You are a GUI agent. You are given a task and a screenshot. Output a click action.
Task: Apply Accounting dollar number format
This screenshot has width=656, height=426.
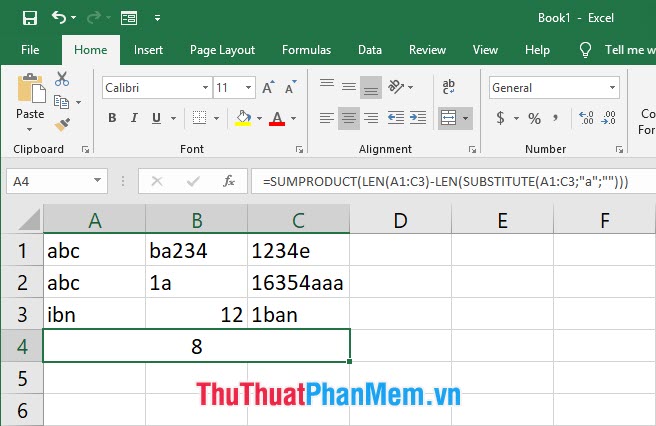[x=500, y=118]
